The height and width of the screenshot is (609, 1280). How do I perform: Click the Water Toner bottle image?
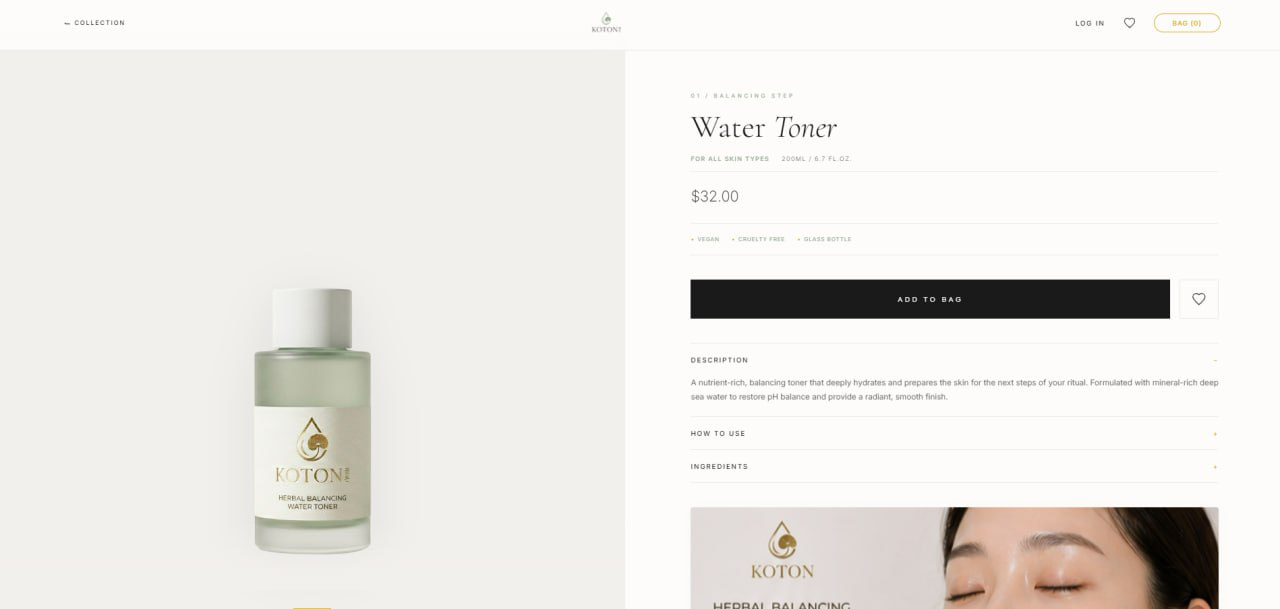[312, 420]
